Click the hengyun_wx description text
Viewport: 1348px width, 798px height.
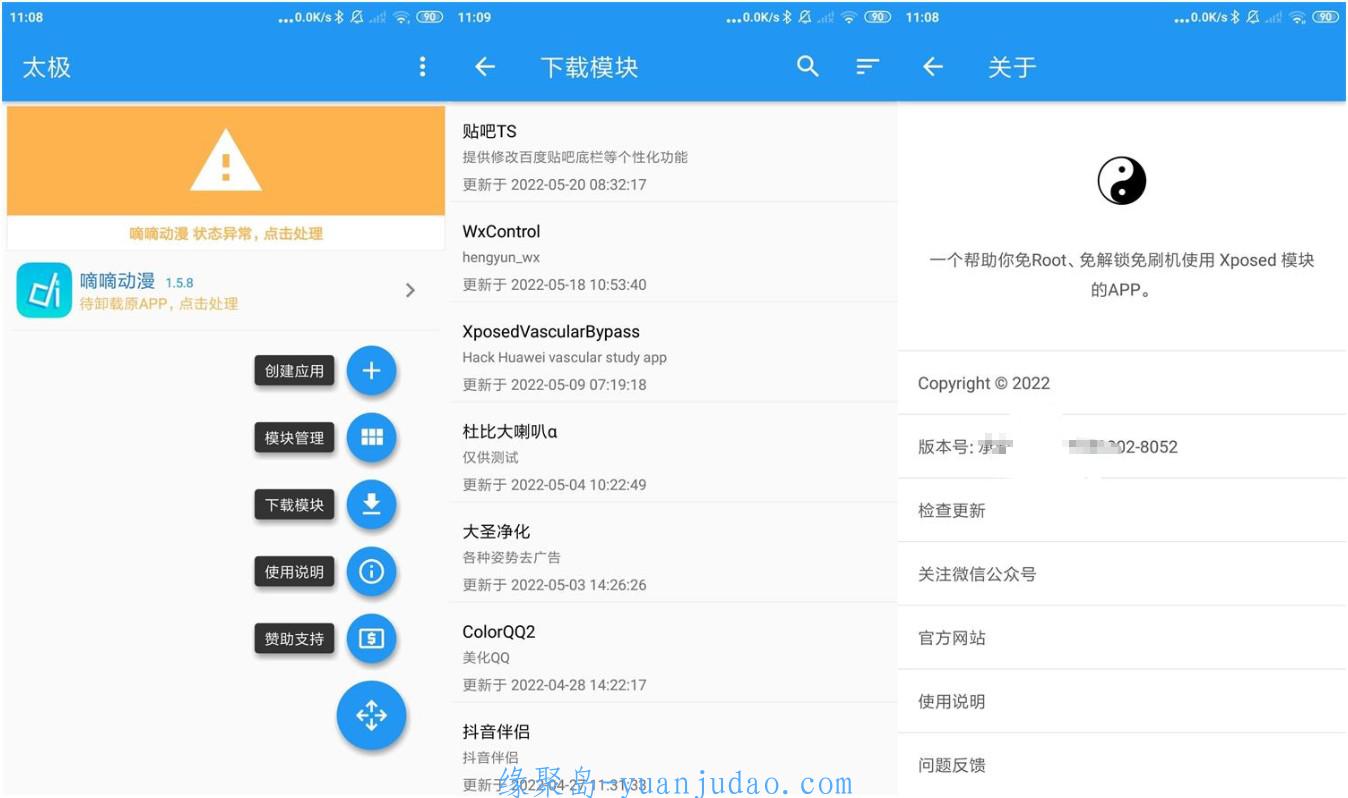(501, 257)
